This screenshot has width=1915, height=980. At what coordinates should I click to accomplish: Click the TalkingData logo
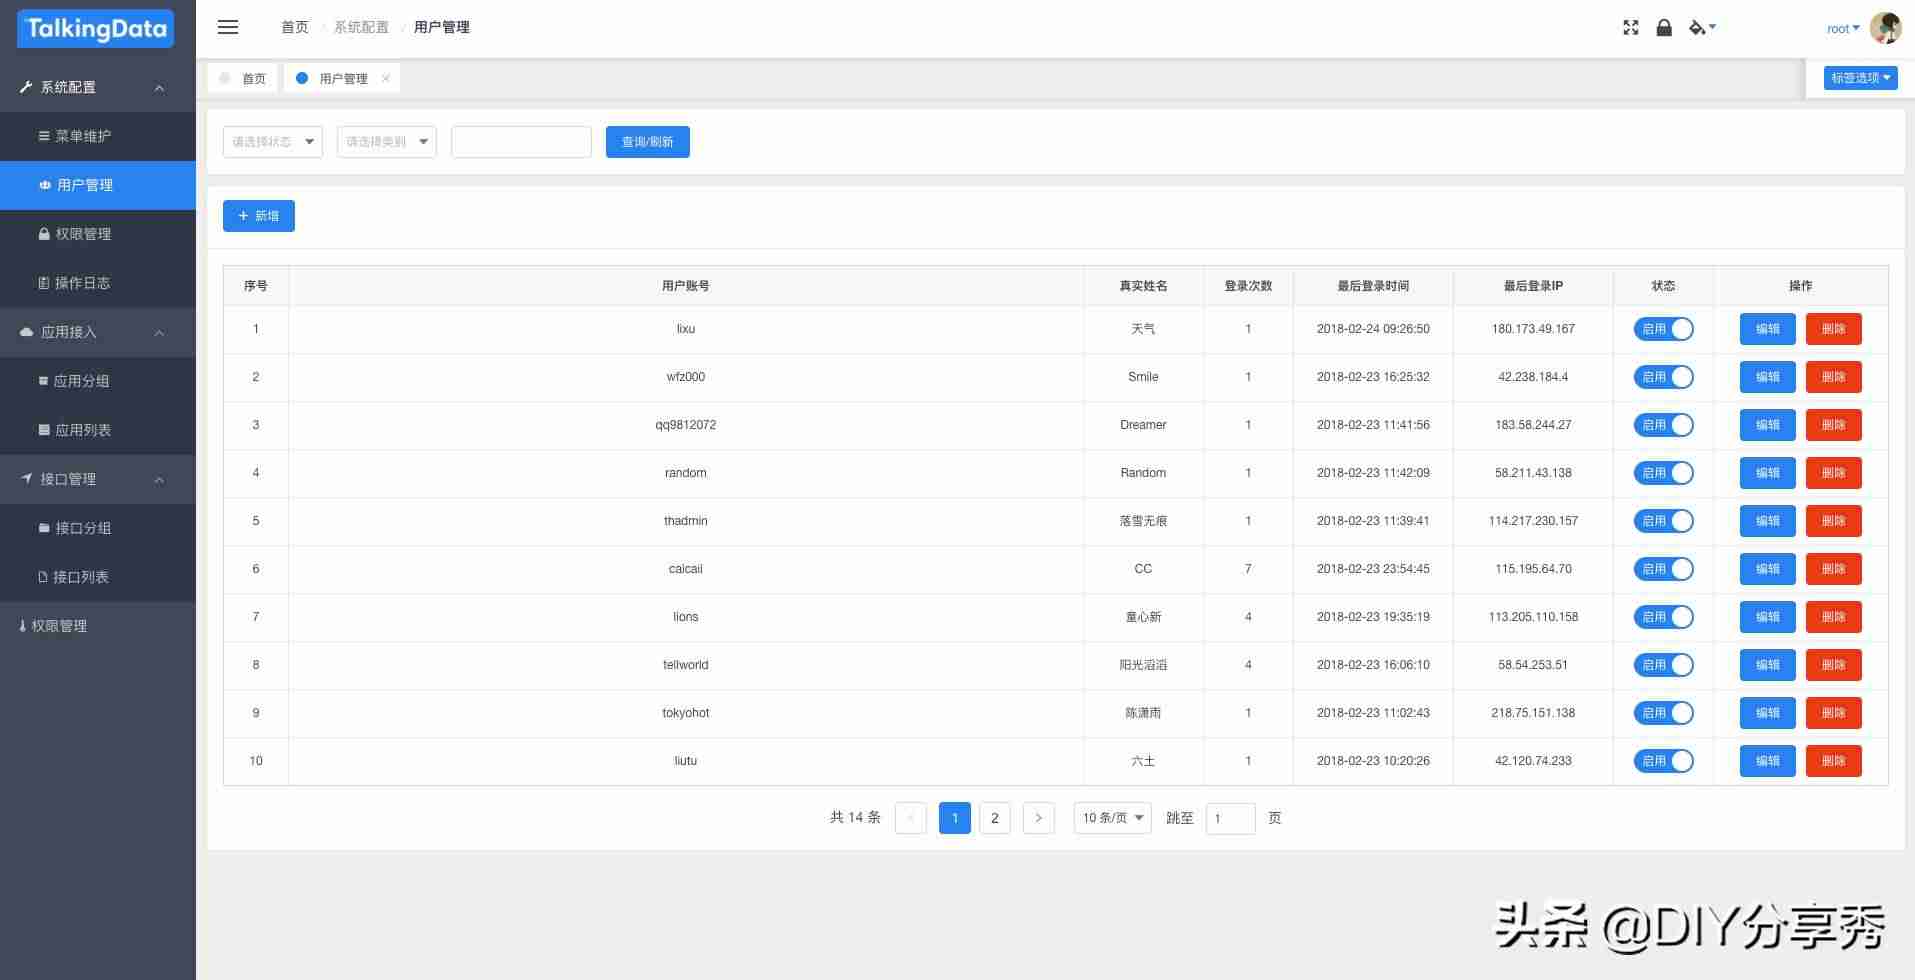point(96,28)
